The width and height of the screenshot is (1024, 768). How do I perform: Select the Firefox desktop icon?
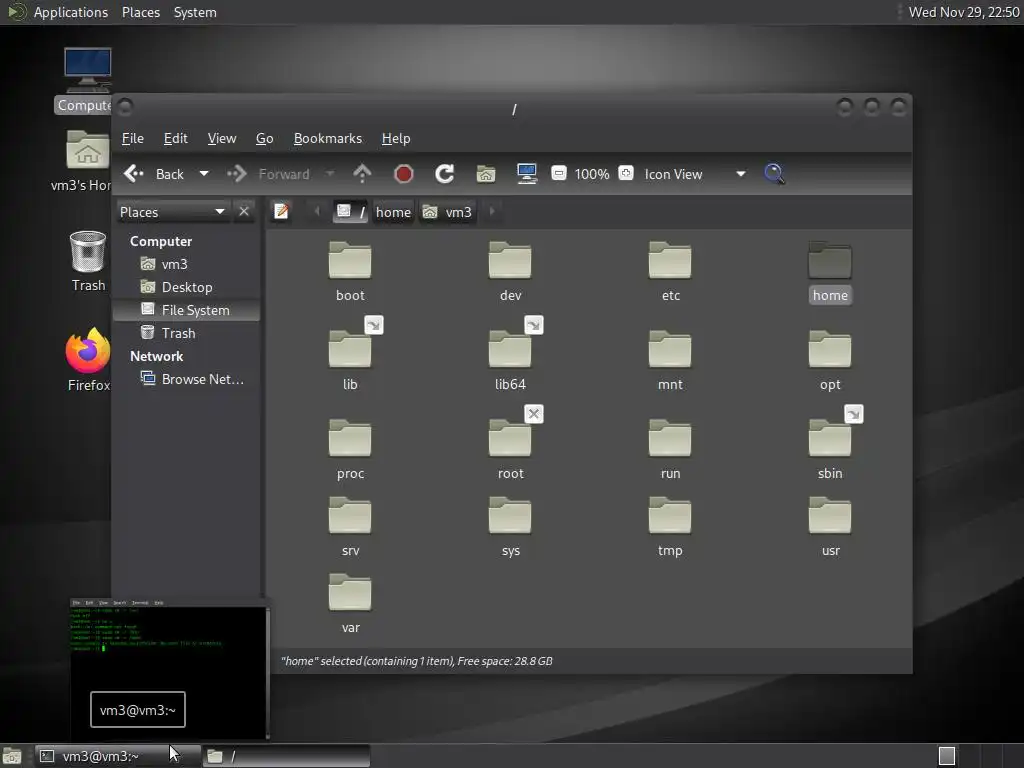(88, 359)
